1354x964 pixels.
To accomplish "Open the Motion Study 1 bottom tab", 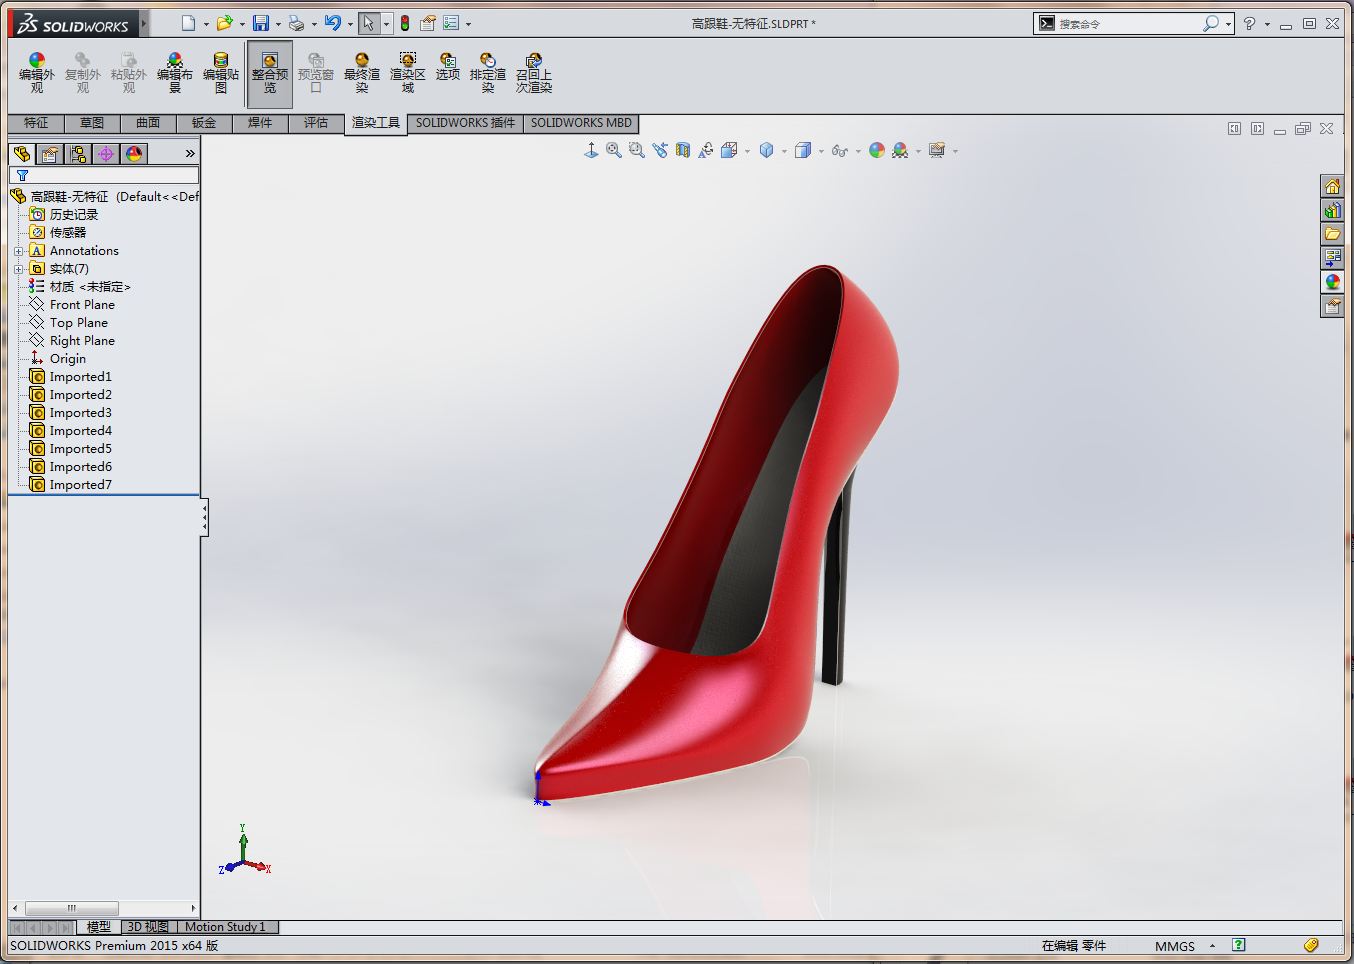I will 225,927.
